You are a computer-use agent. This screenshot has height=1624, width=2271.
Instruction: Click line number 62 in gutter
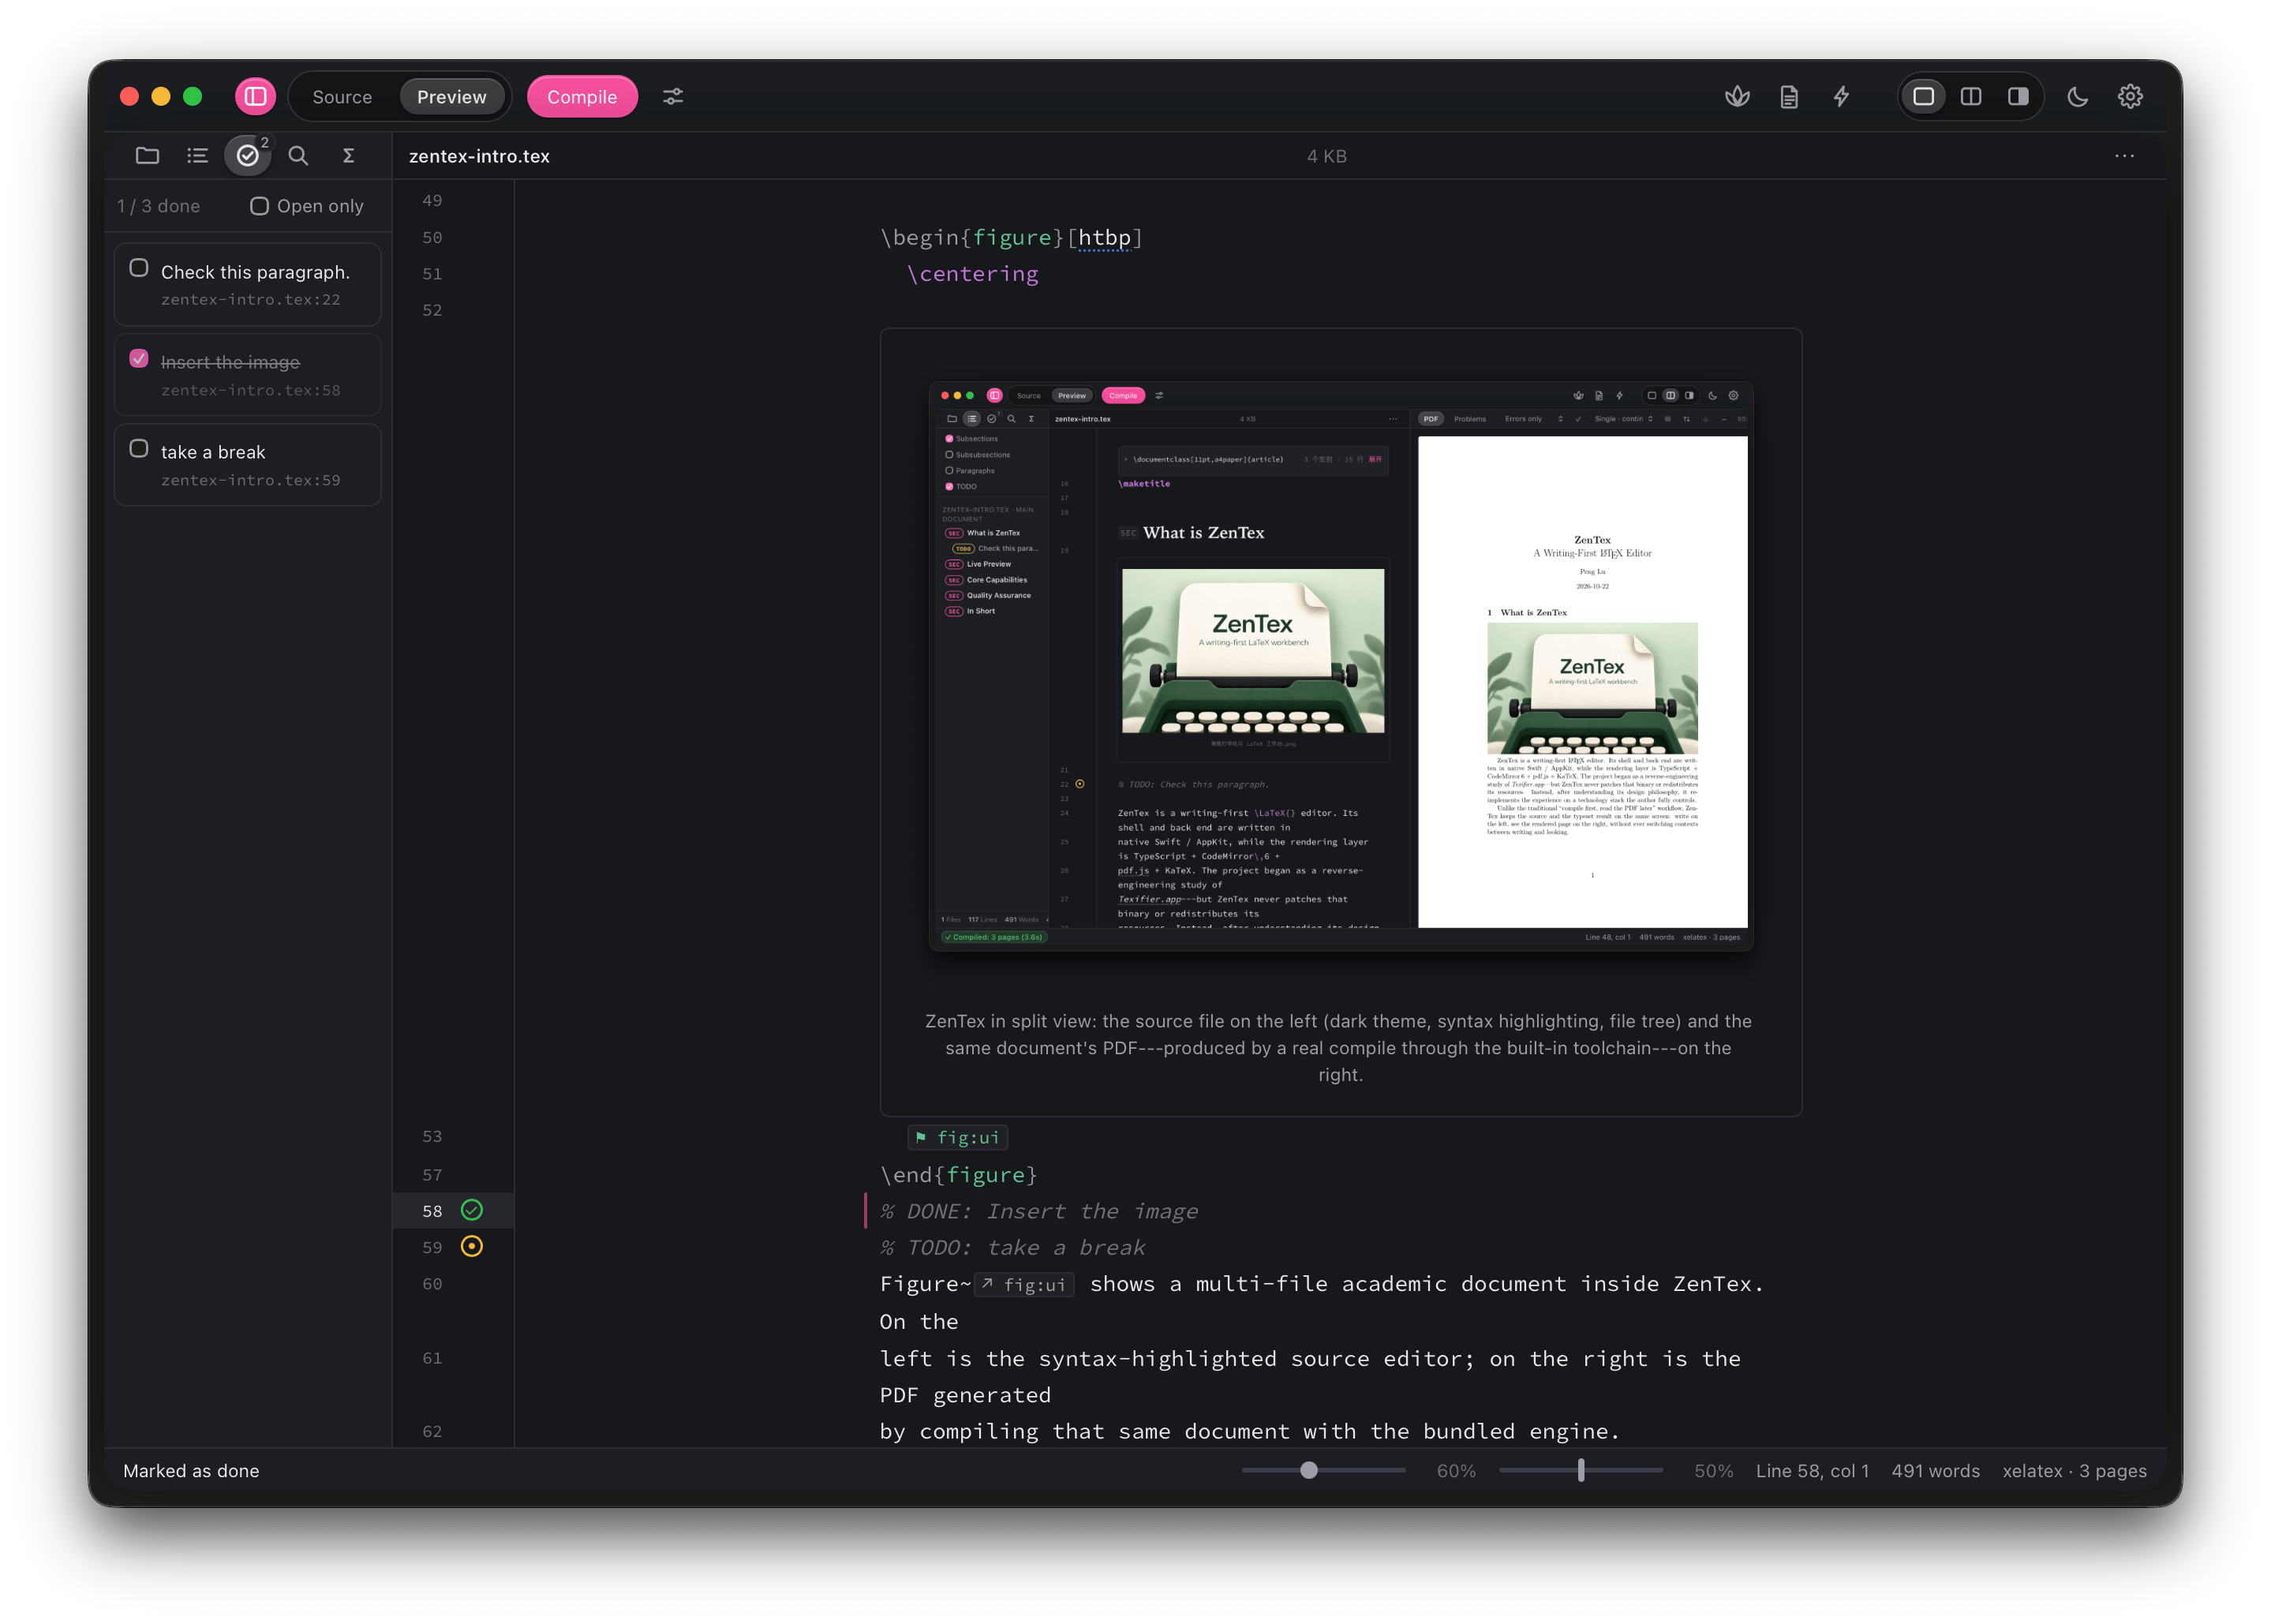coord(432,1431)
